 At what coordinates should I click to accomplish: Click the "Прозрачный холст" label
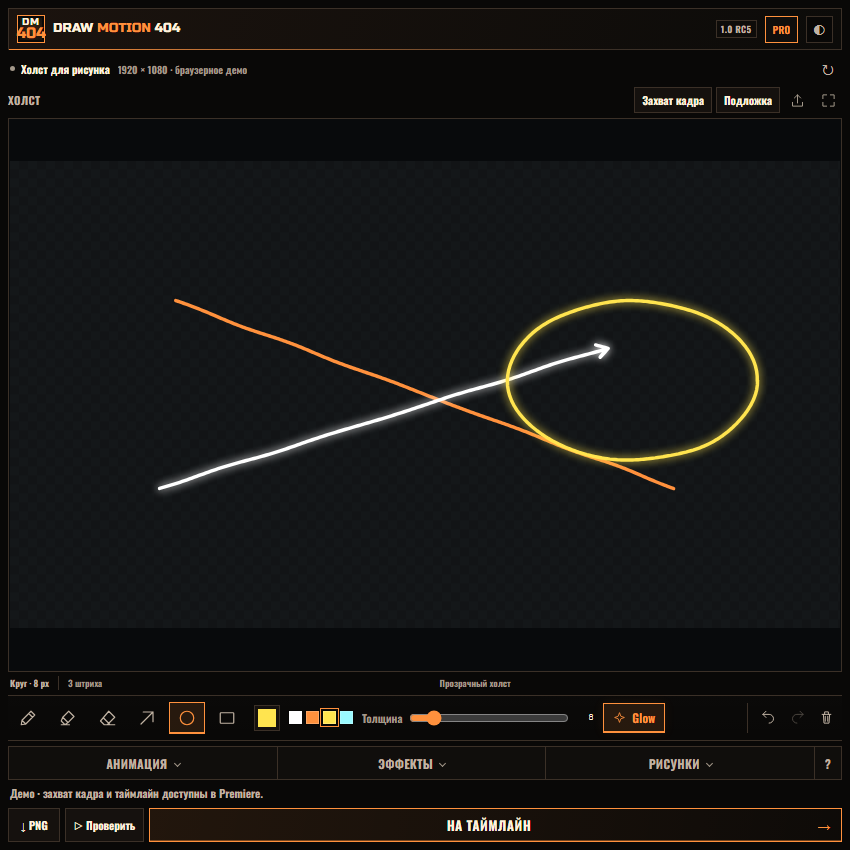point(475,684)
